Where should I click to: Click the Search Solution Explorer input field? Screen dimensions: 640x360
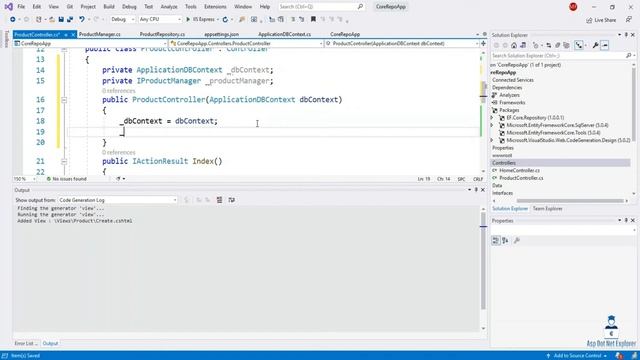pyautogui.click(x=558, y=56)
